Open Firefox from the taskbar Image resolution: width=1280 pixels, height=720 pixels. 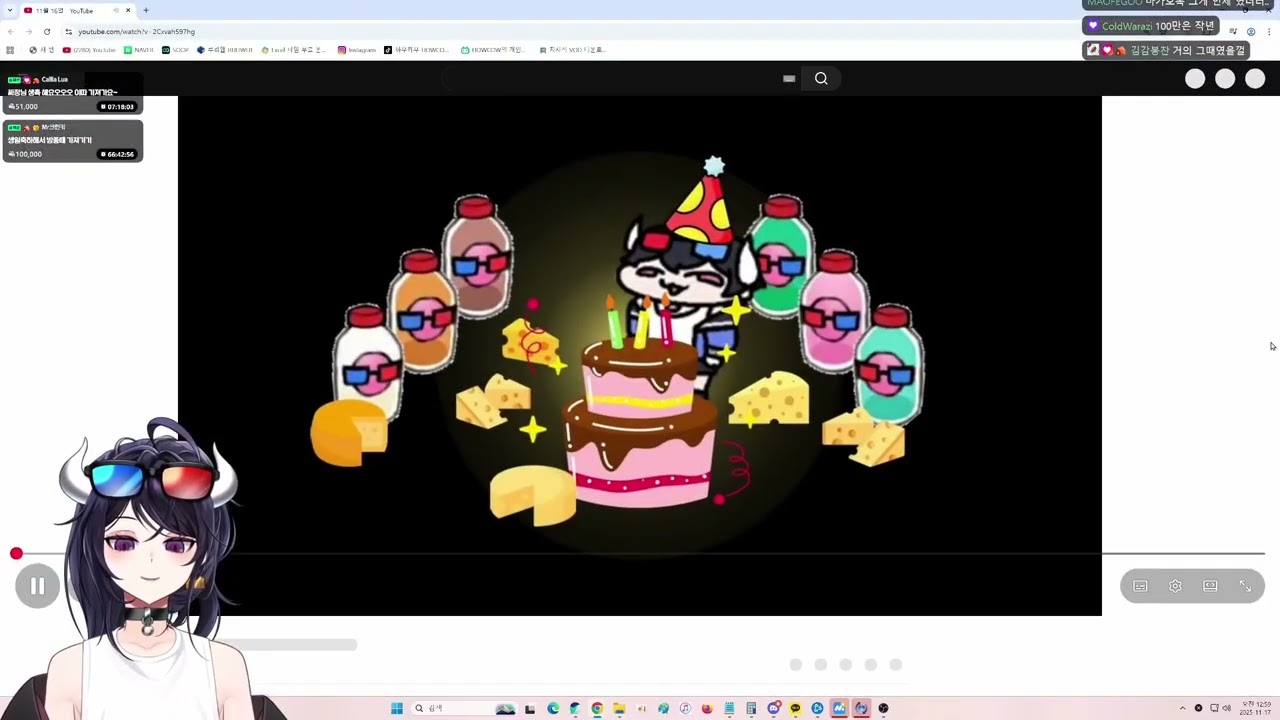coord(707,708)
